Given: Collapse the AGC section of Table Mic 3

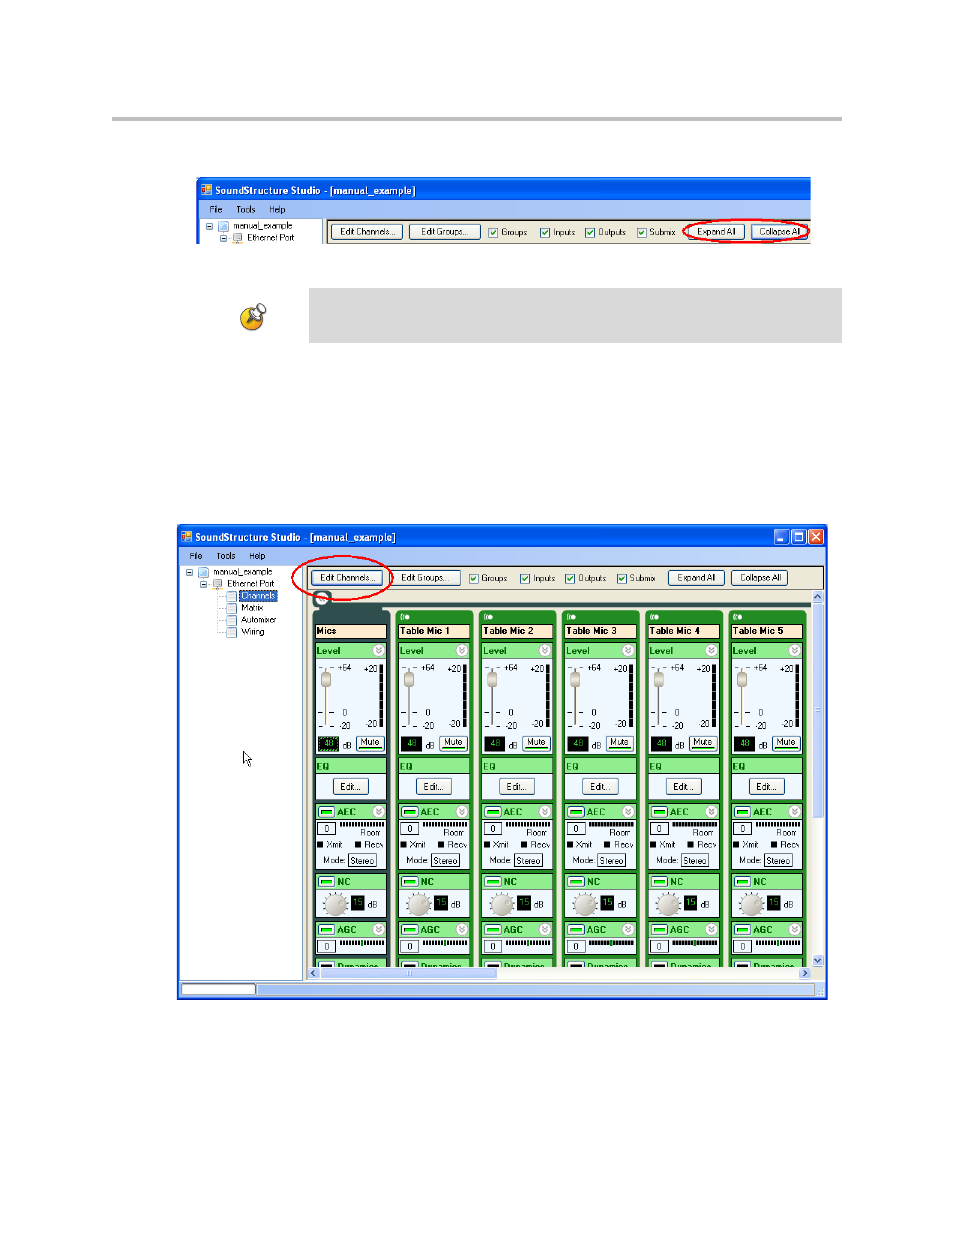Looking at the screenshot, I should (628, 930).
